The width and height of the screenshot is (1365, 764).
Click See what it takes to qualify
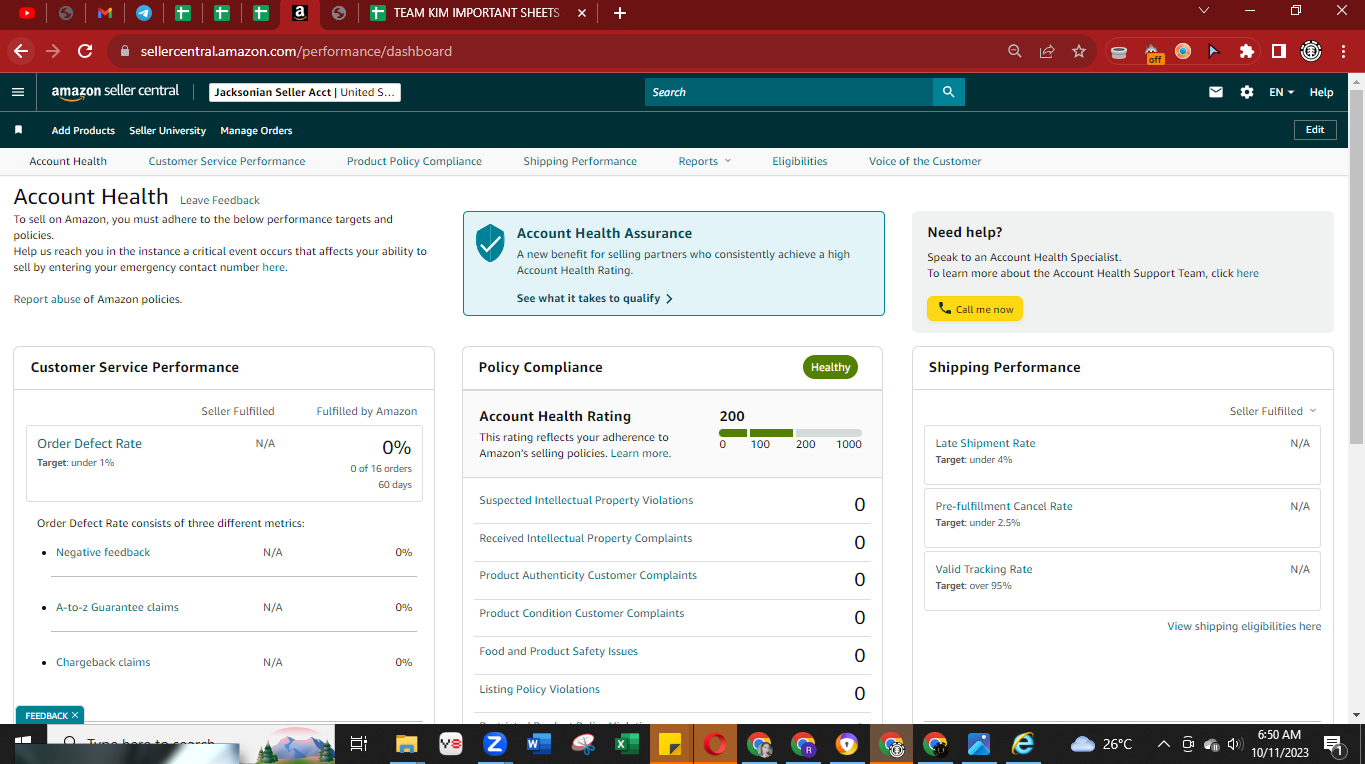pyautogui.click(x=595, y=298)
